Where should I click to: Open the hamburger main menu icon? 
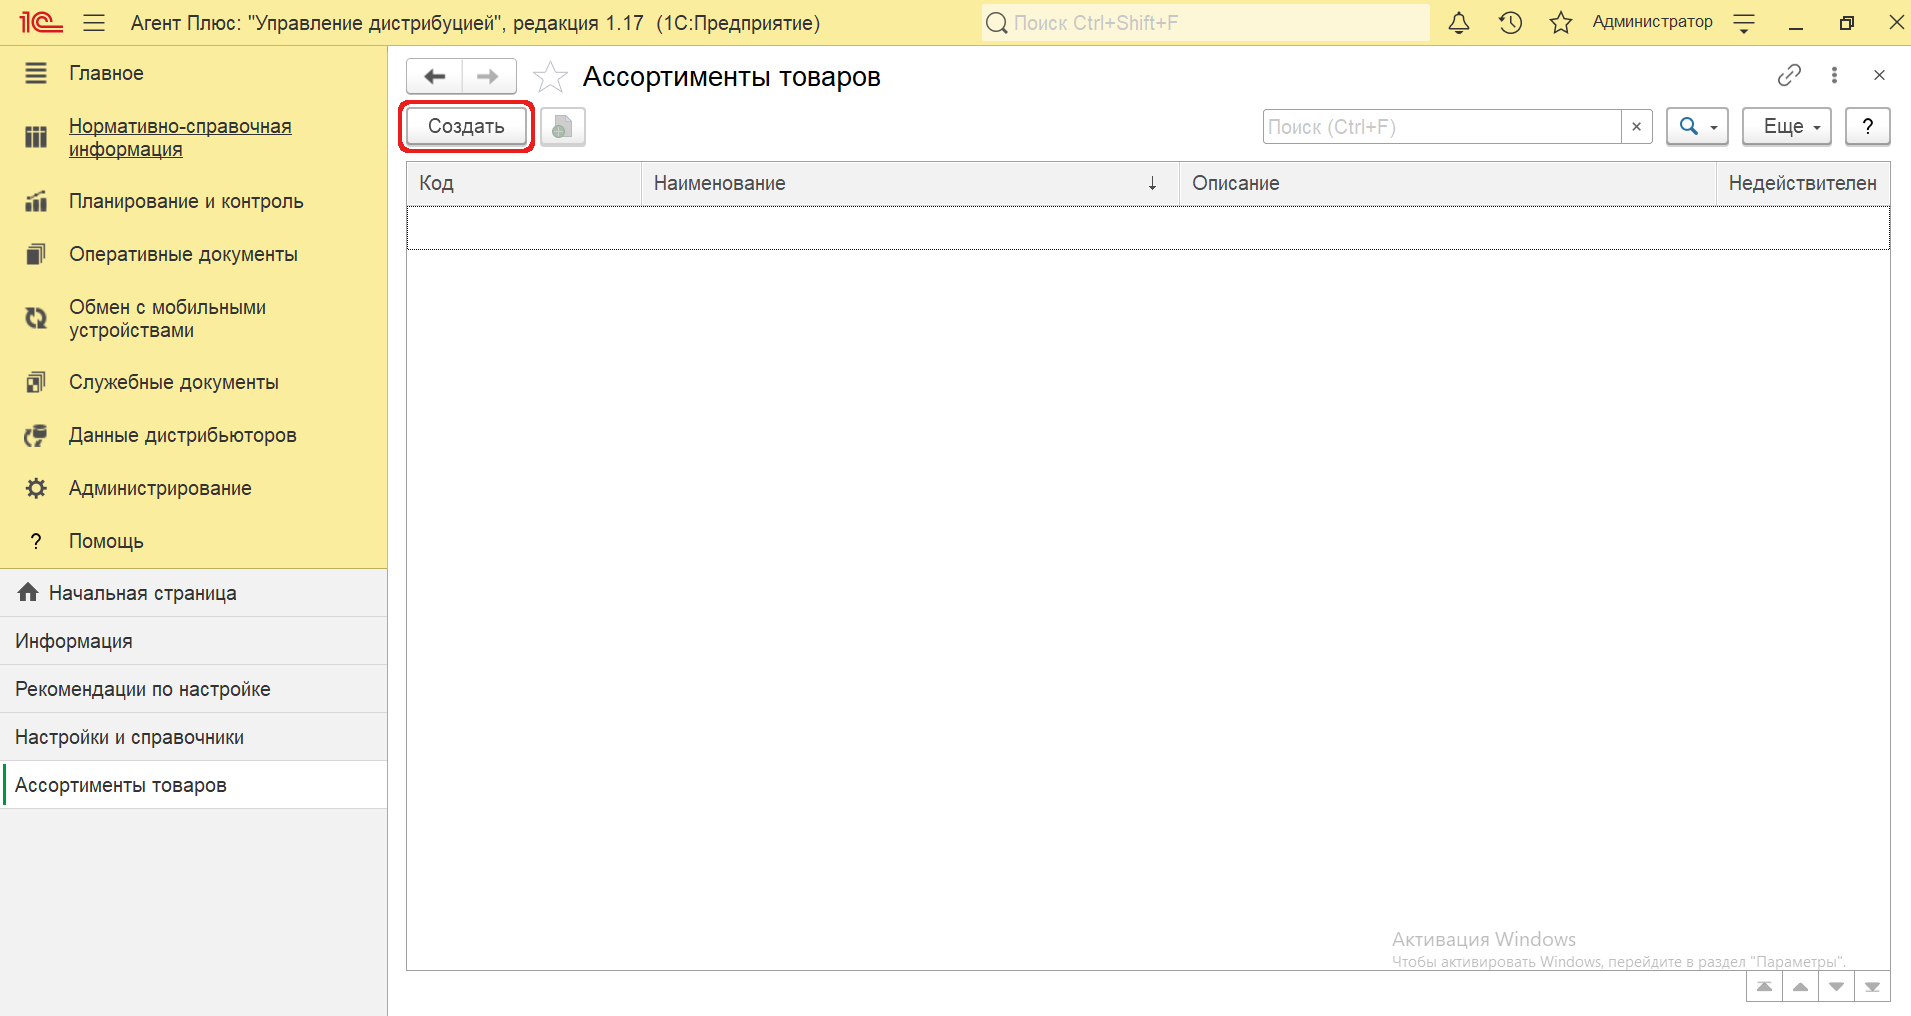pyautogui.click(x=94, y=23)
